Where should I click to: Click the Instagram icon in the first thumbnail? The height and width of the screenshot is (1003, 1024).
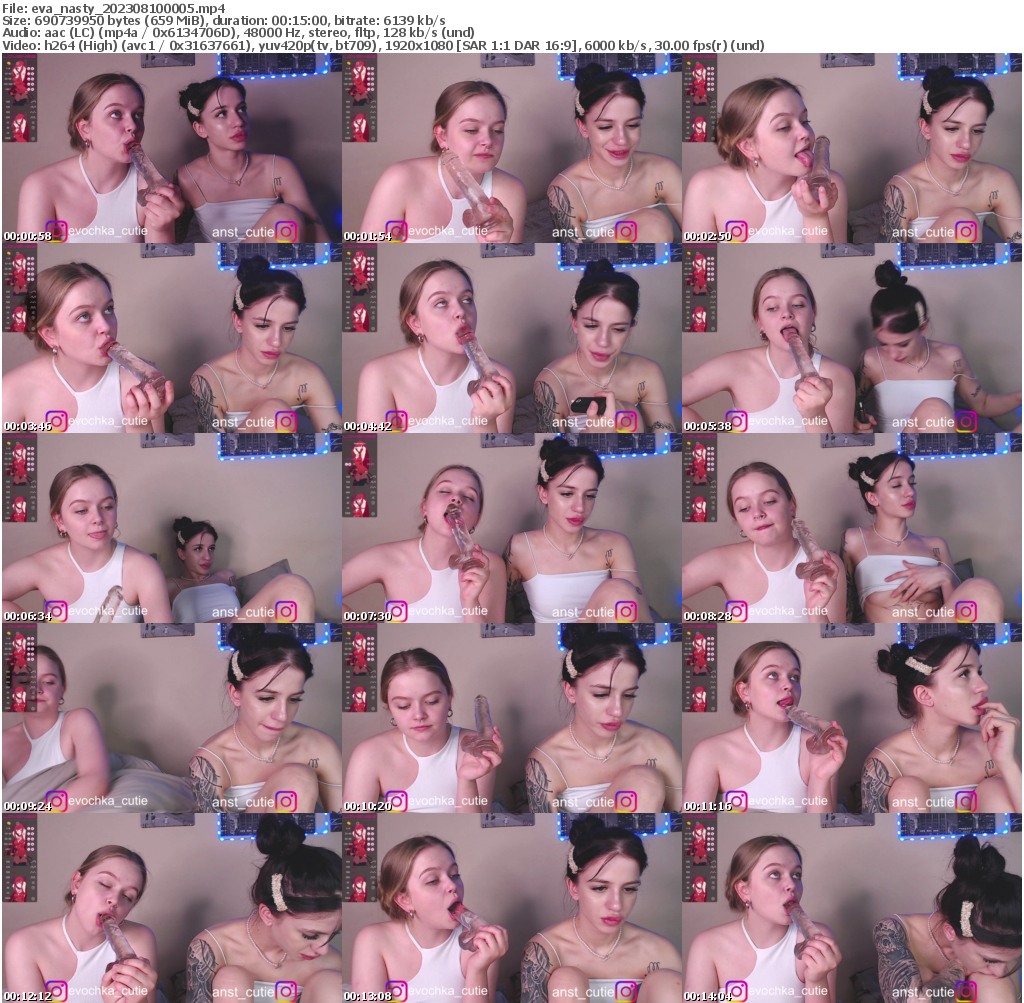pyautogui.click(x=57, y=231)
